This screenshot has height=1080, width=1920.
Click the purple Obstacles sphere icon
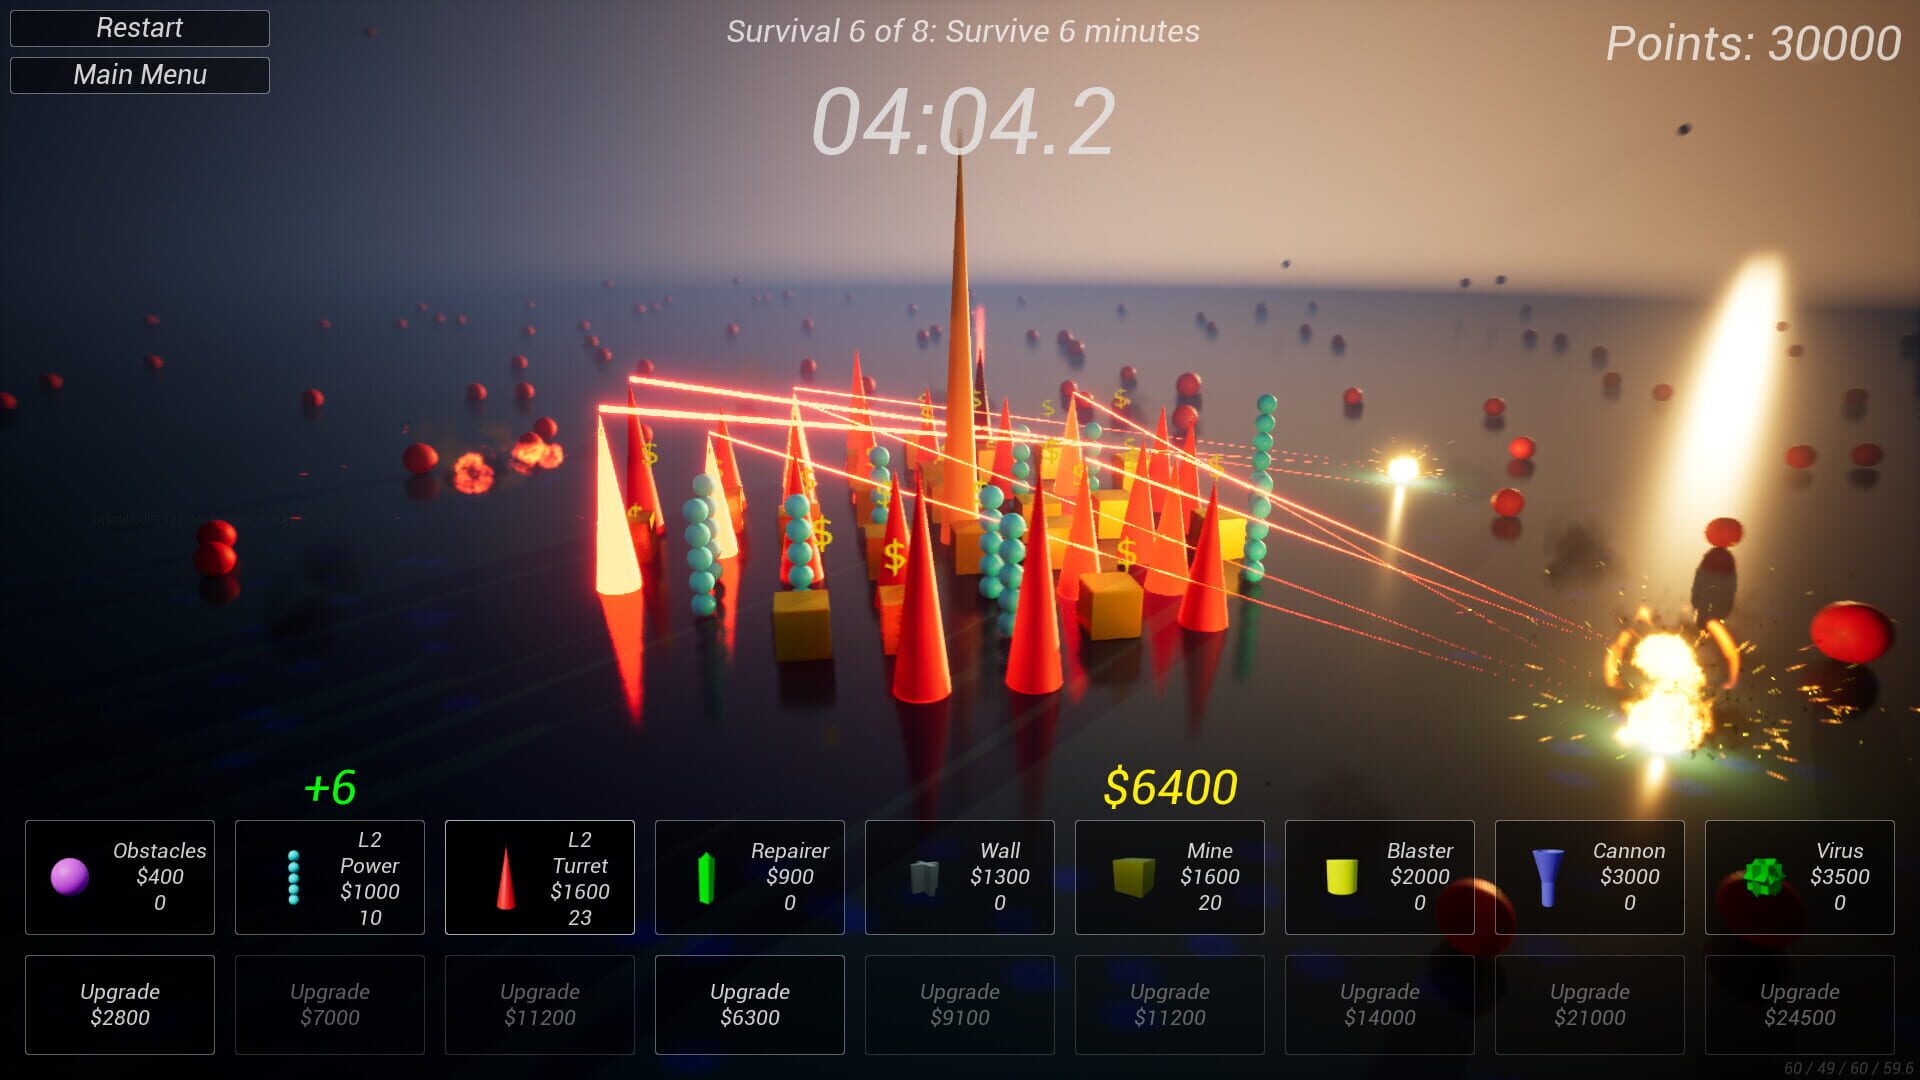70,876
